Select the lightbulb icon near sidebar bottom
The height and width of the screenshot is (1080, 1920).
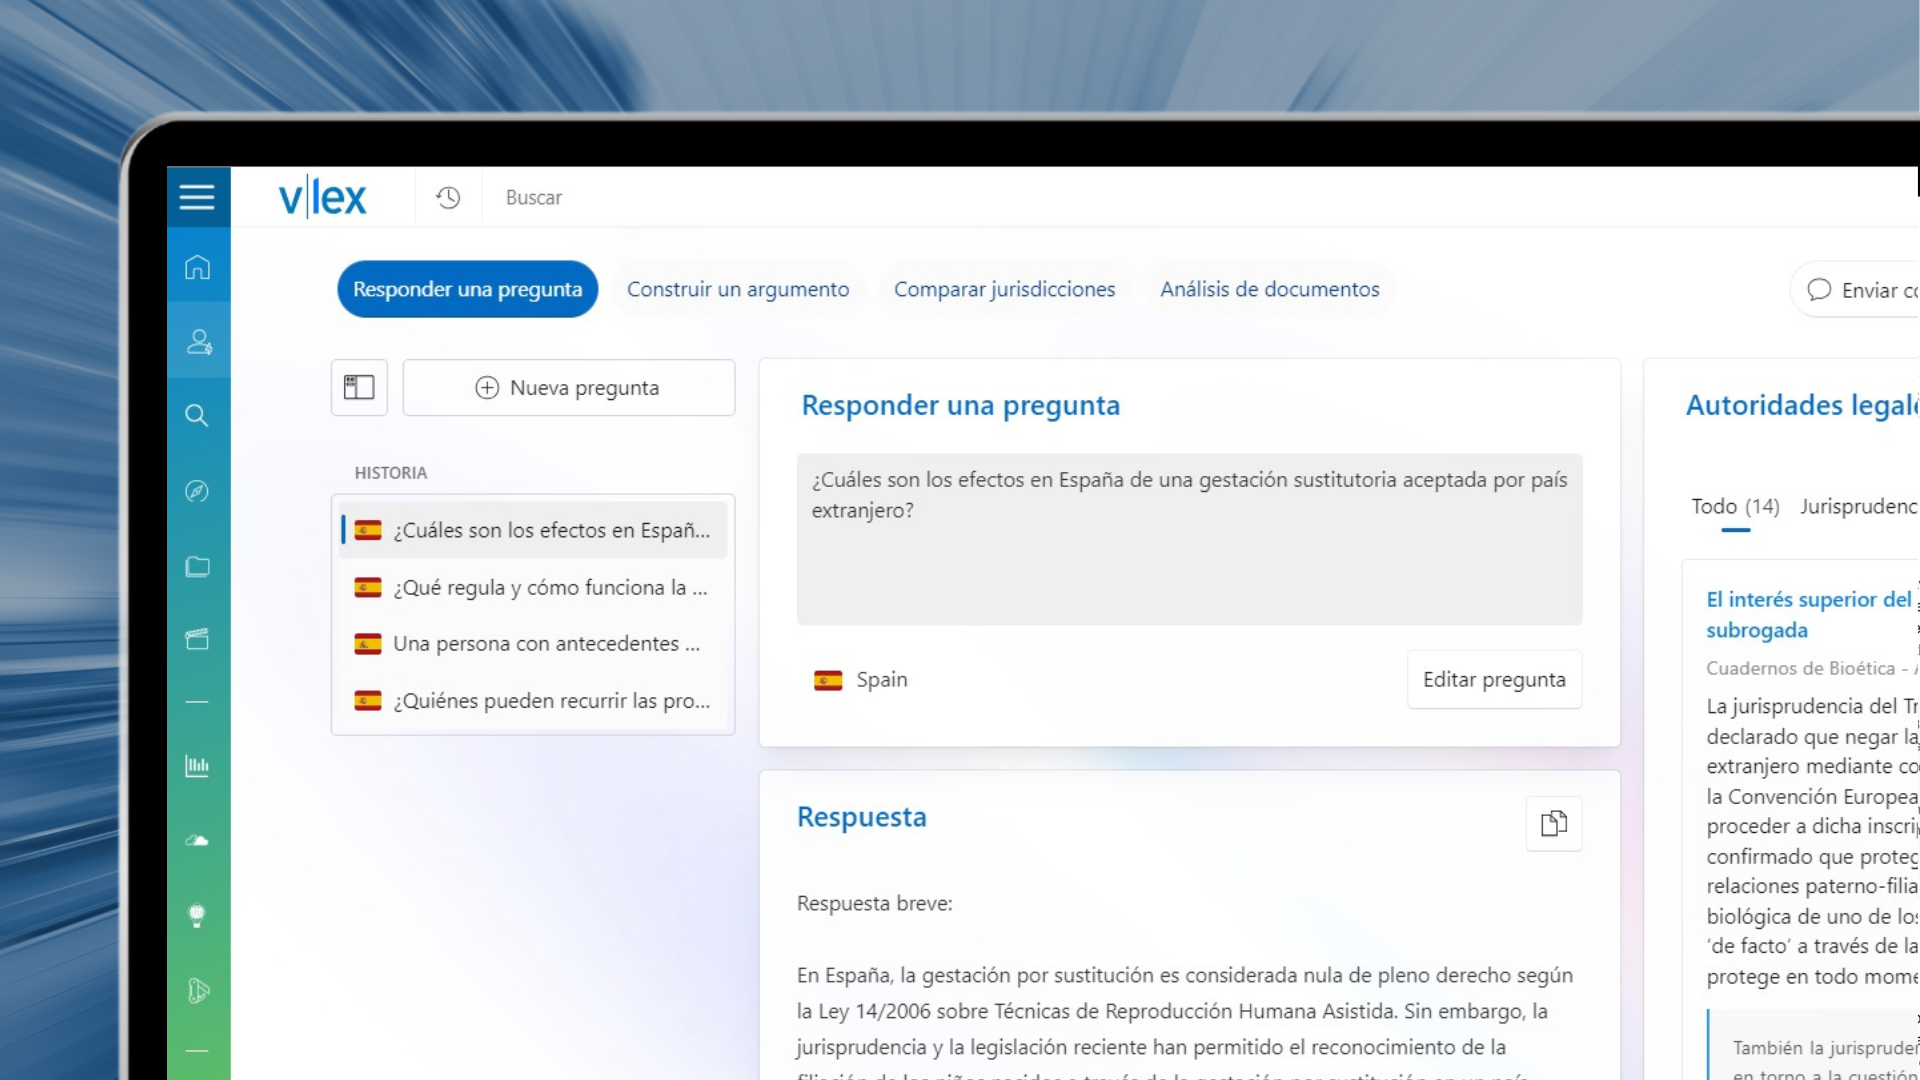(x=198, y=916)
